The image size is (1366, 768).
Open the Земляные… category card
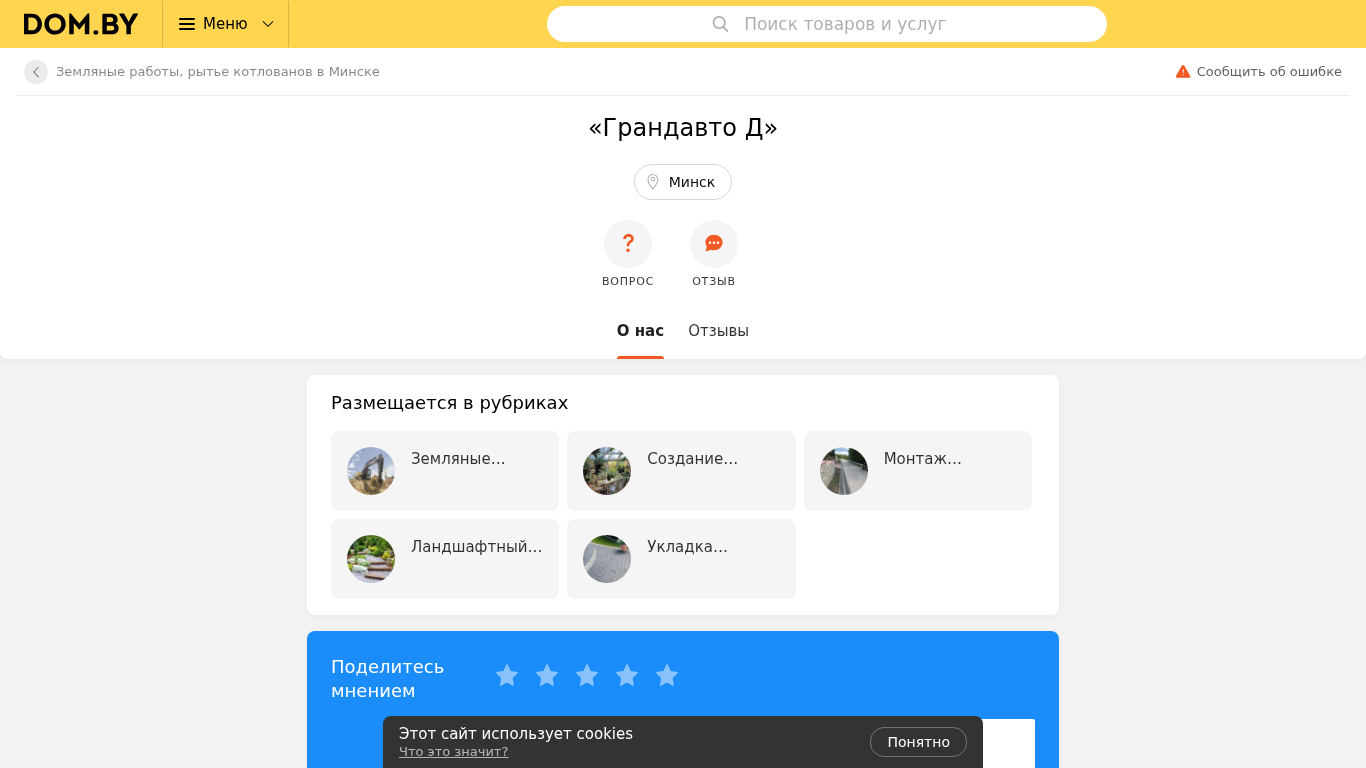[x=445, y=471]
